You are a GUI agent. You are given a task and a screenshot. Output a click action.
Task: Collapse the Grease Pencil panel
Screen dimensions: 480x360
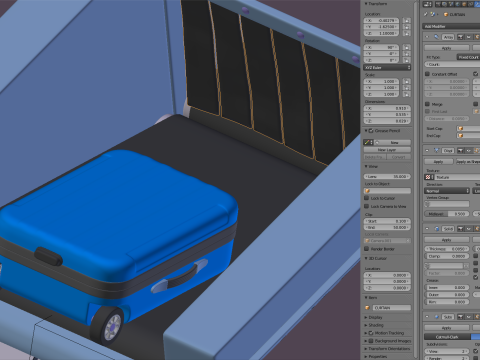[366, 131]
